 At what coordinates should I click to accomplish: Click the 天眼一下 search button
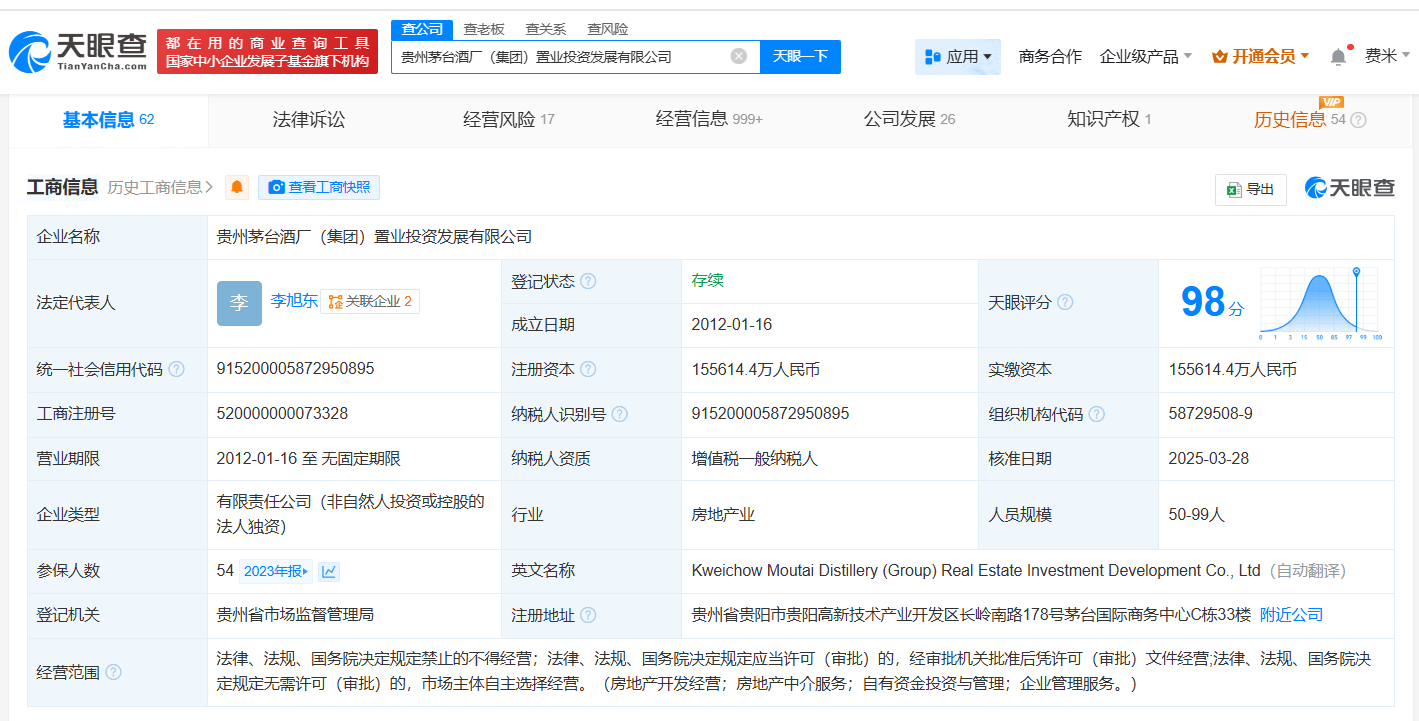click(x=800, y=57)
